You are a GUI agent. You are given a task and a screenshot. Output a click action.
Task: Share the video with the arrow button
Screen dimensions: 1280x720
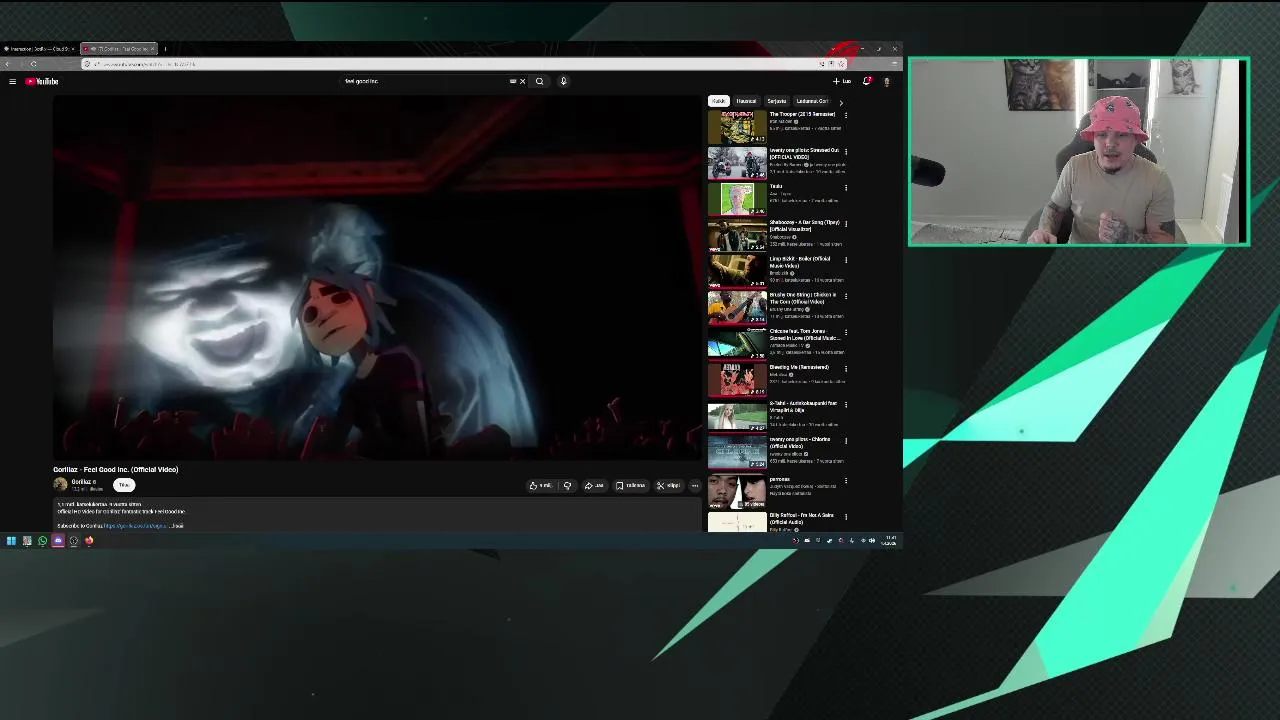[x=594, y=486]
